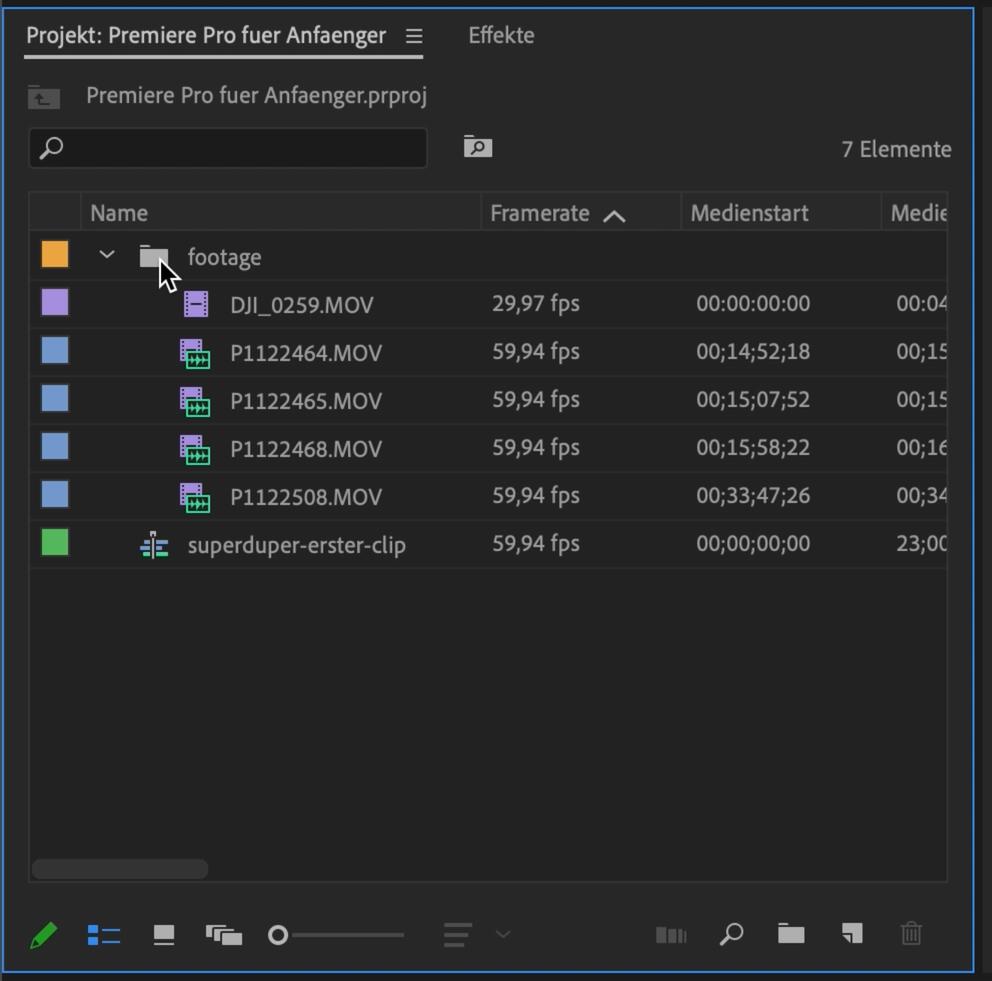Click the orange label swatch for footage
The width and height of the screenshot is (992, 981).
[x=55, y=255]
